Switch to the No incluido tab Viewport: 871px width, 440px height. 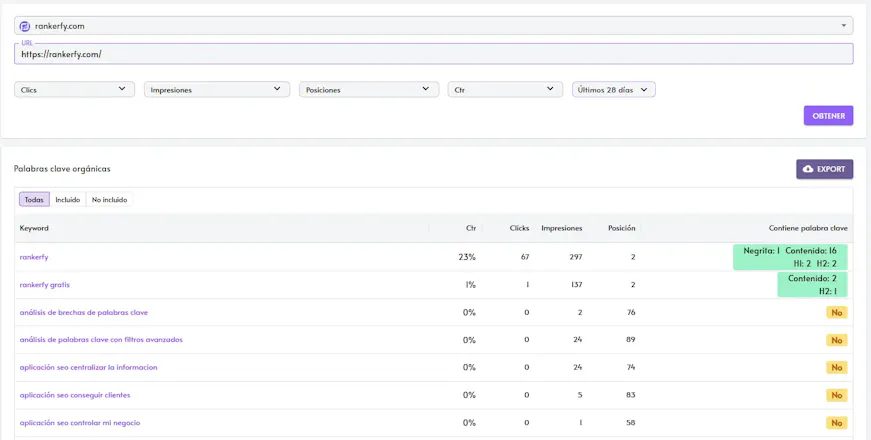coord(109,199)
